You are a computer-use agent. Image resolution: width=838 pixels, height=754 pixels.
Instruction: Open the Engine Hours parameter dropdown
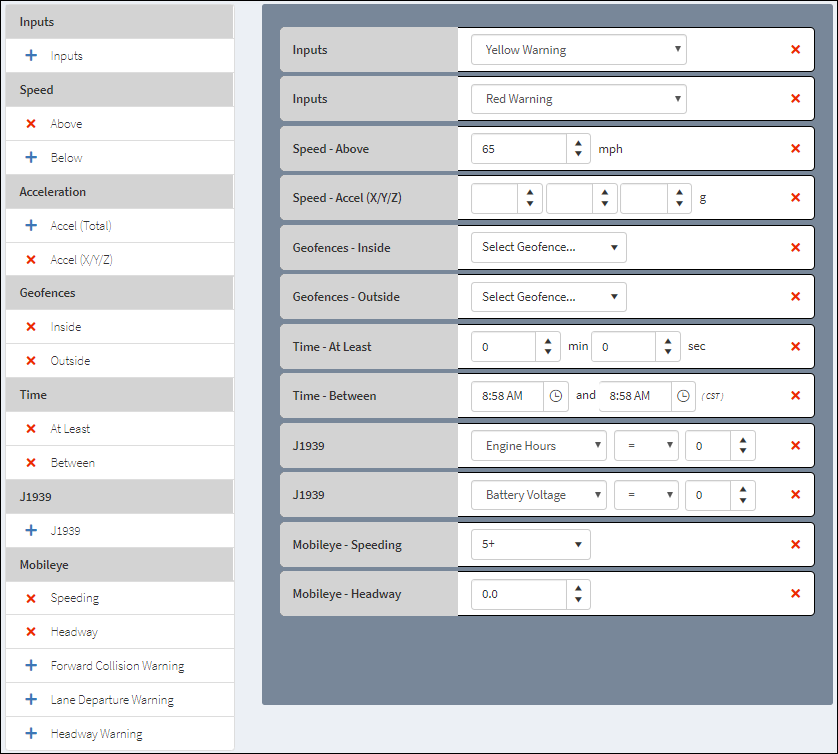(x=539, y=446)
